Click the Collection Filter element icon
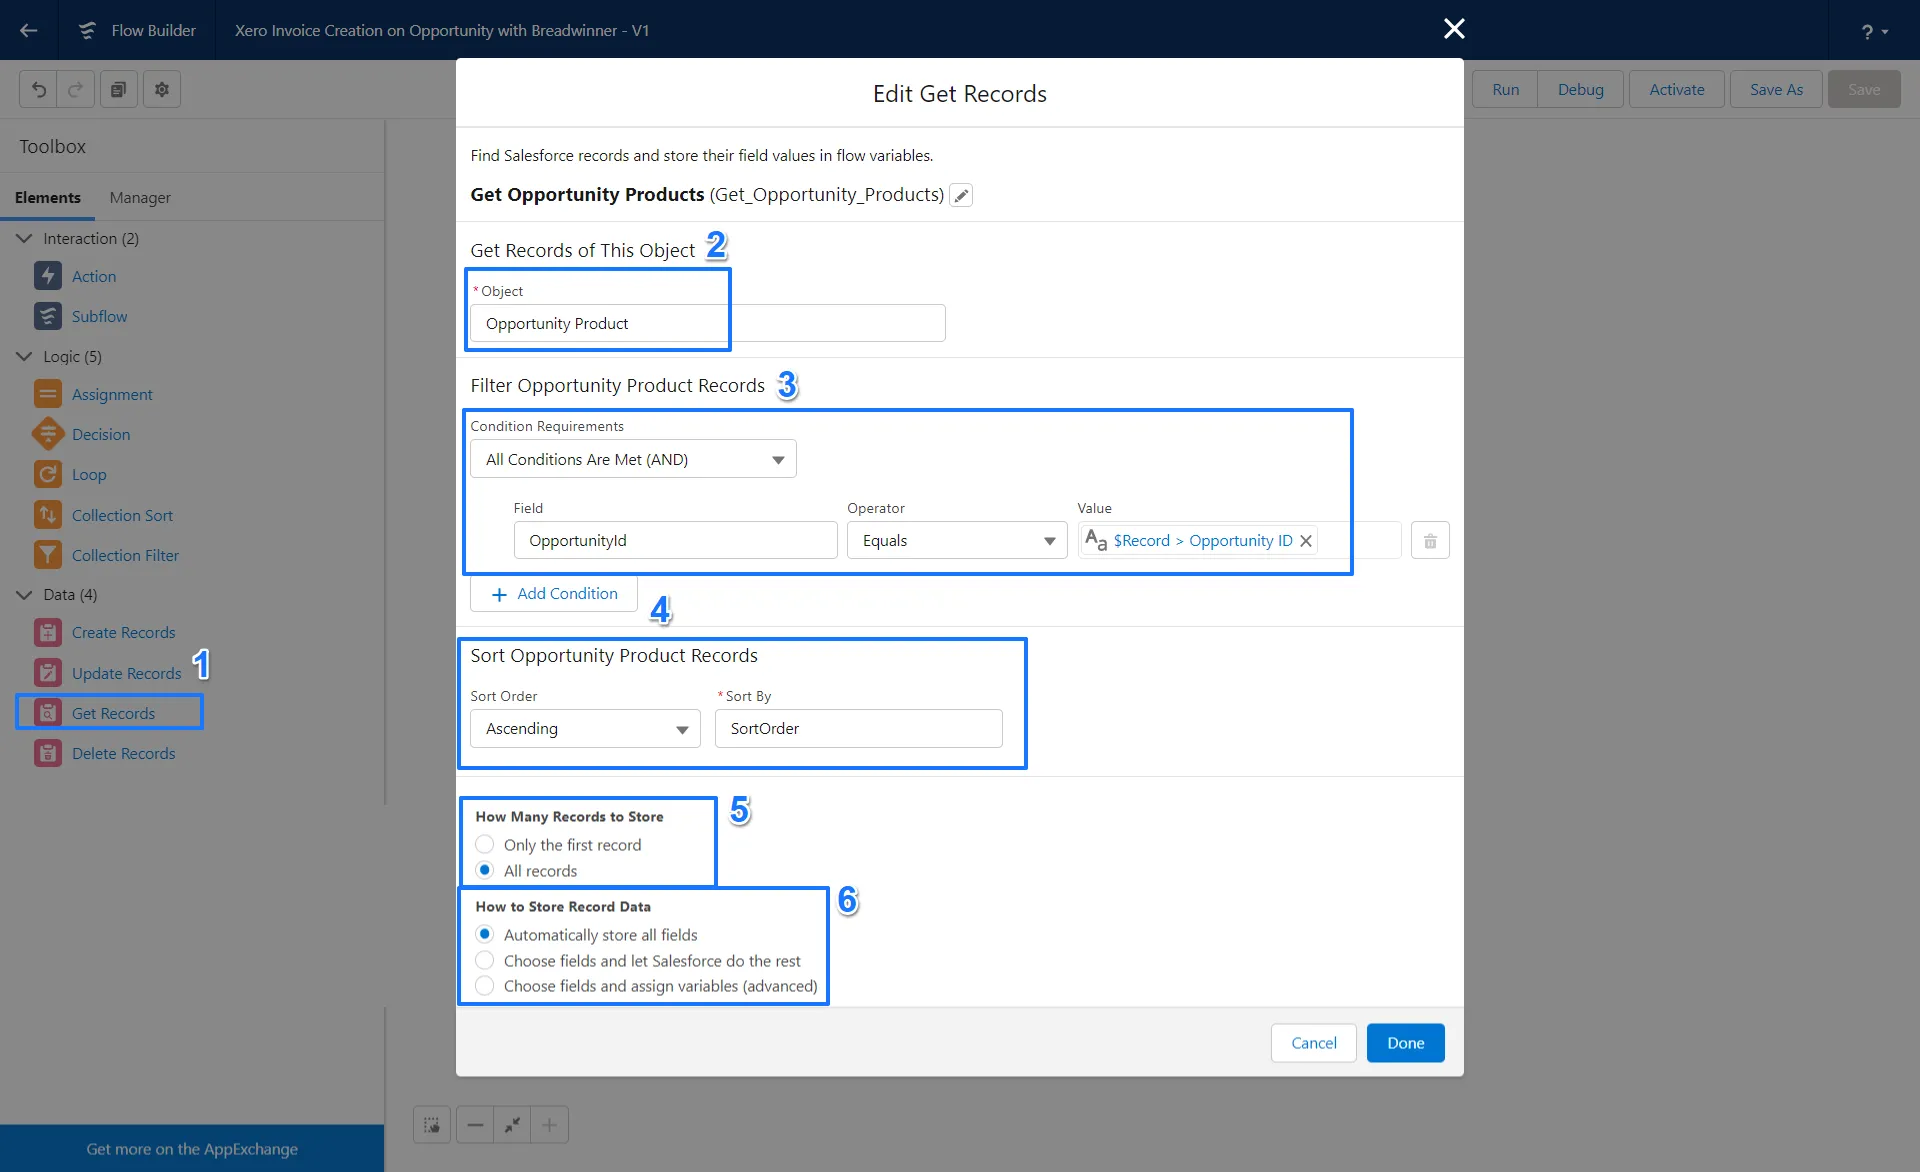This screenshot has height=1172, width=1920. [47, 555]
